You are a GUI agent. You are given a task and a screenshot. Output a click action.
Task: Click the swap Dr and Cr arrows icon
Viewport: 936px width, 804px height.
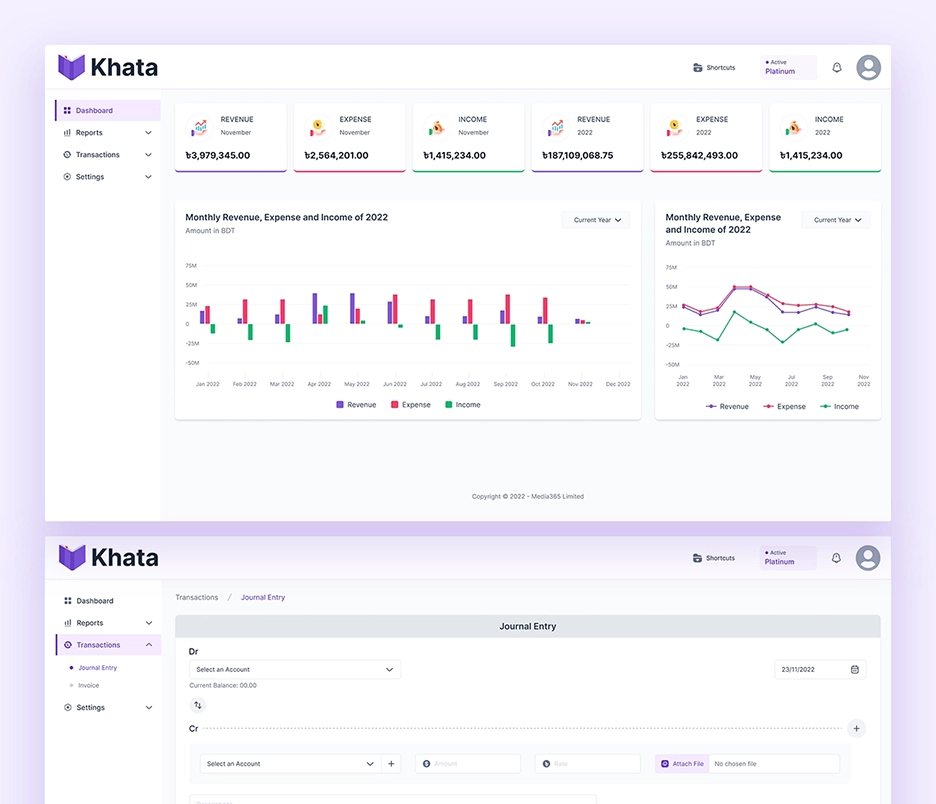198,705
